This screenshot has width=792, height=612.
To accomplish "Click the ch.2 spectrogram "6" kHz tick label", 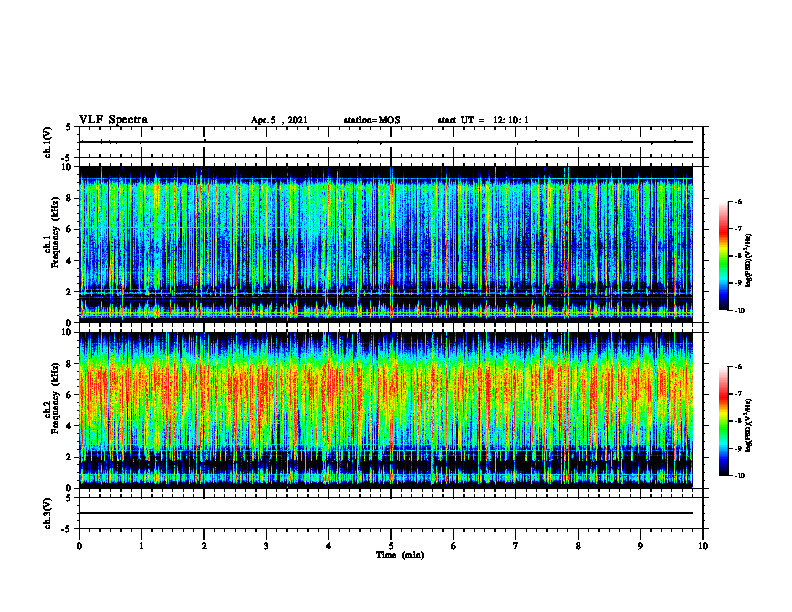I will [69, 395].
